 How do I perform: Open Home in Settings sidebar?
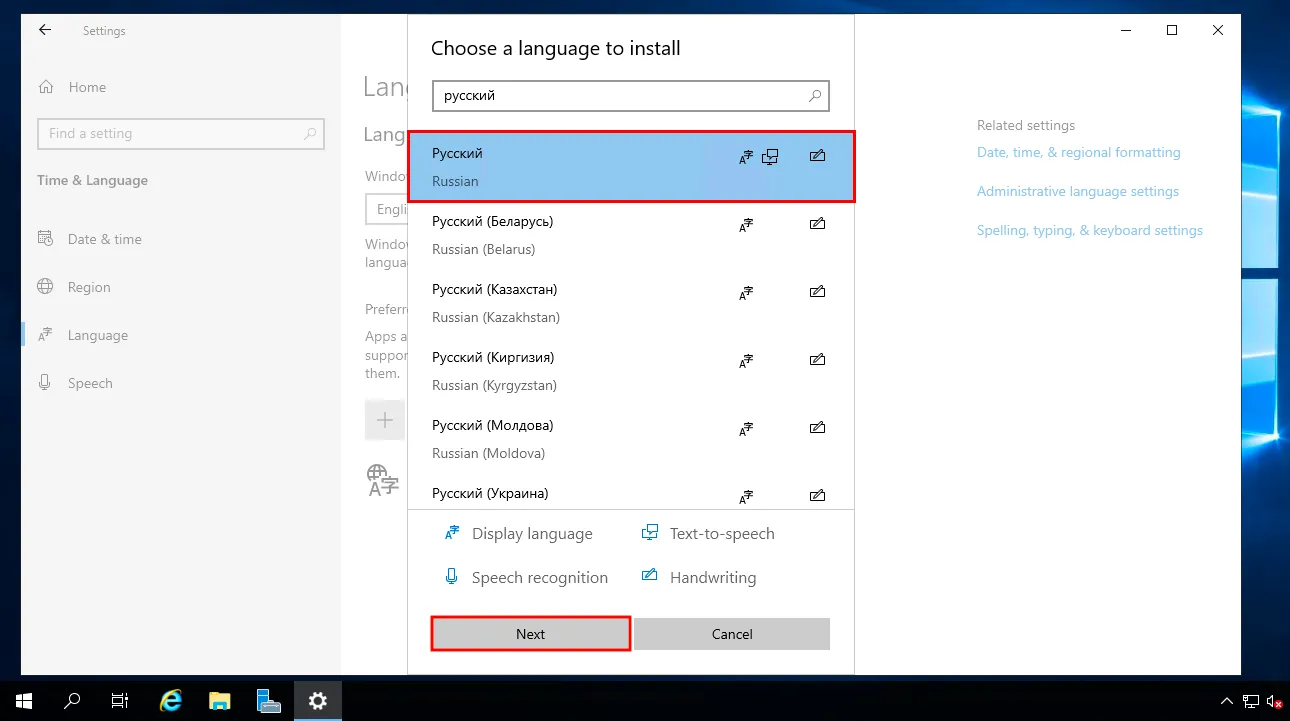point(87,88)
